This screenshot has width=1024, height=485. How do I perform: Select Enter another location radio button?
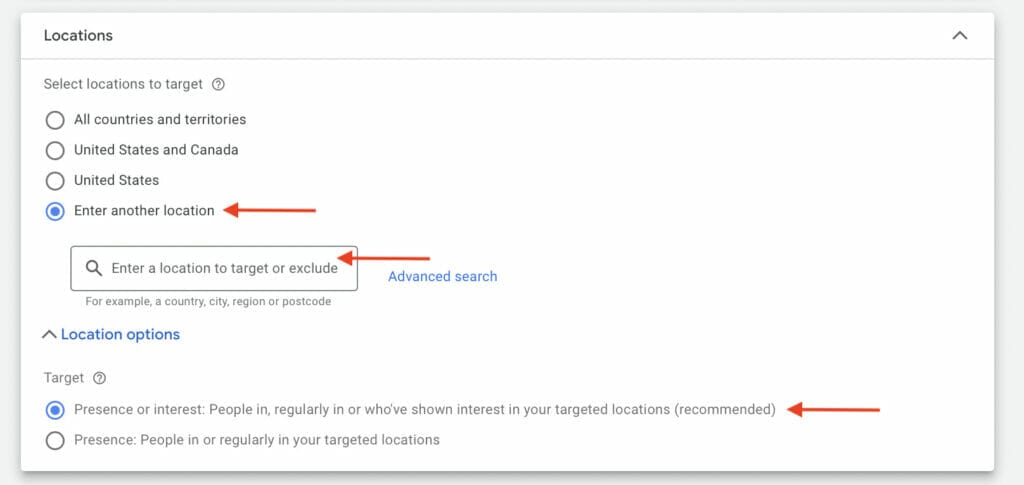coord(55,211)
